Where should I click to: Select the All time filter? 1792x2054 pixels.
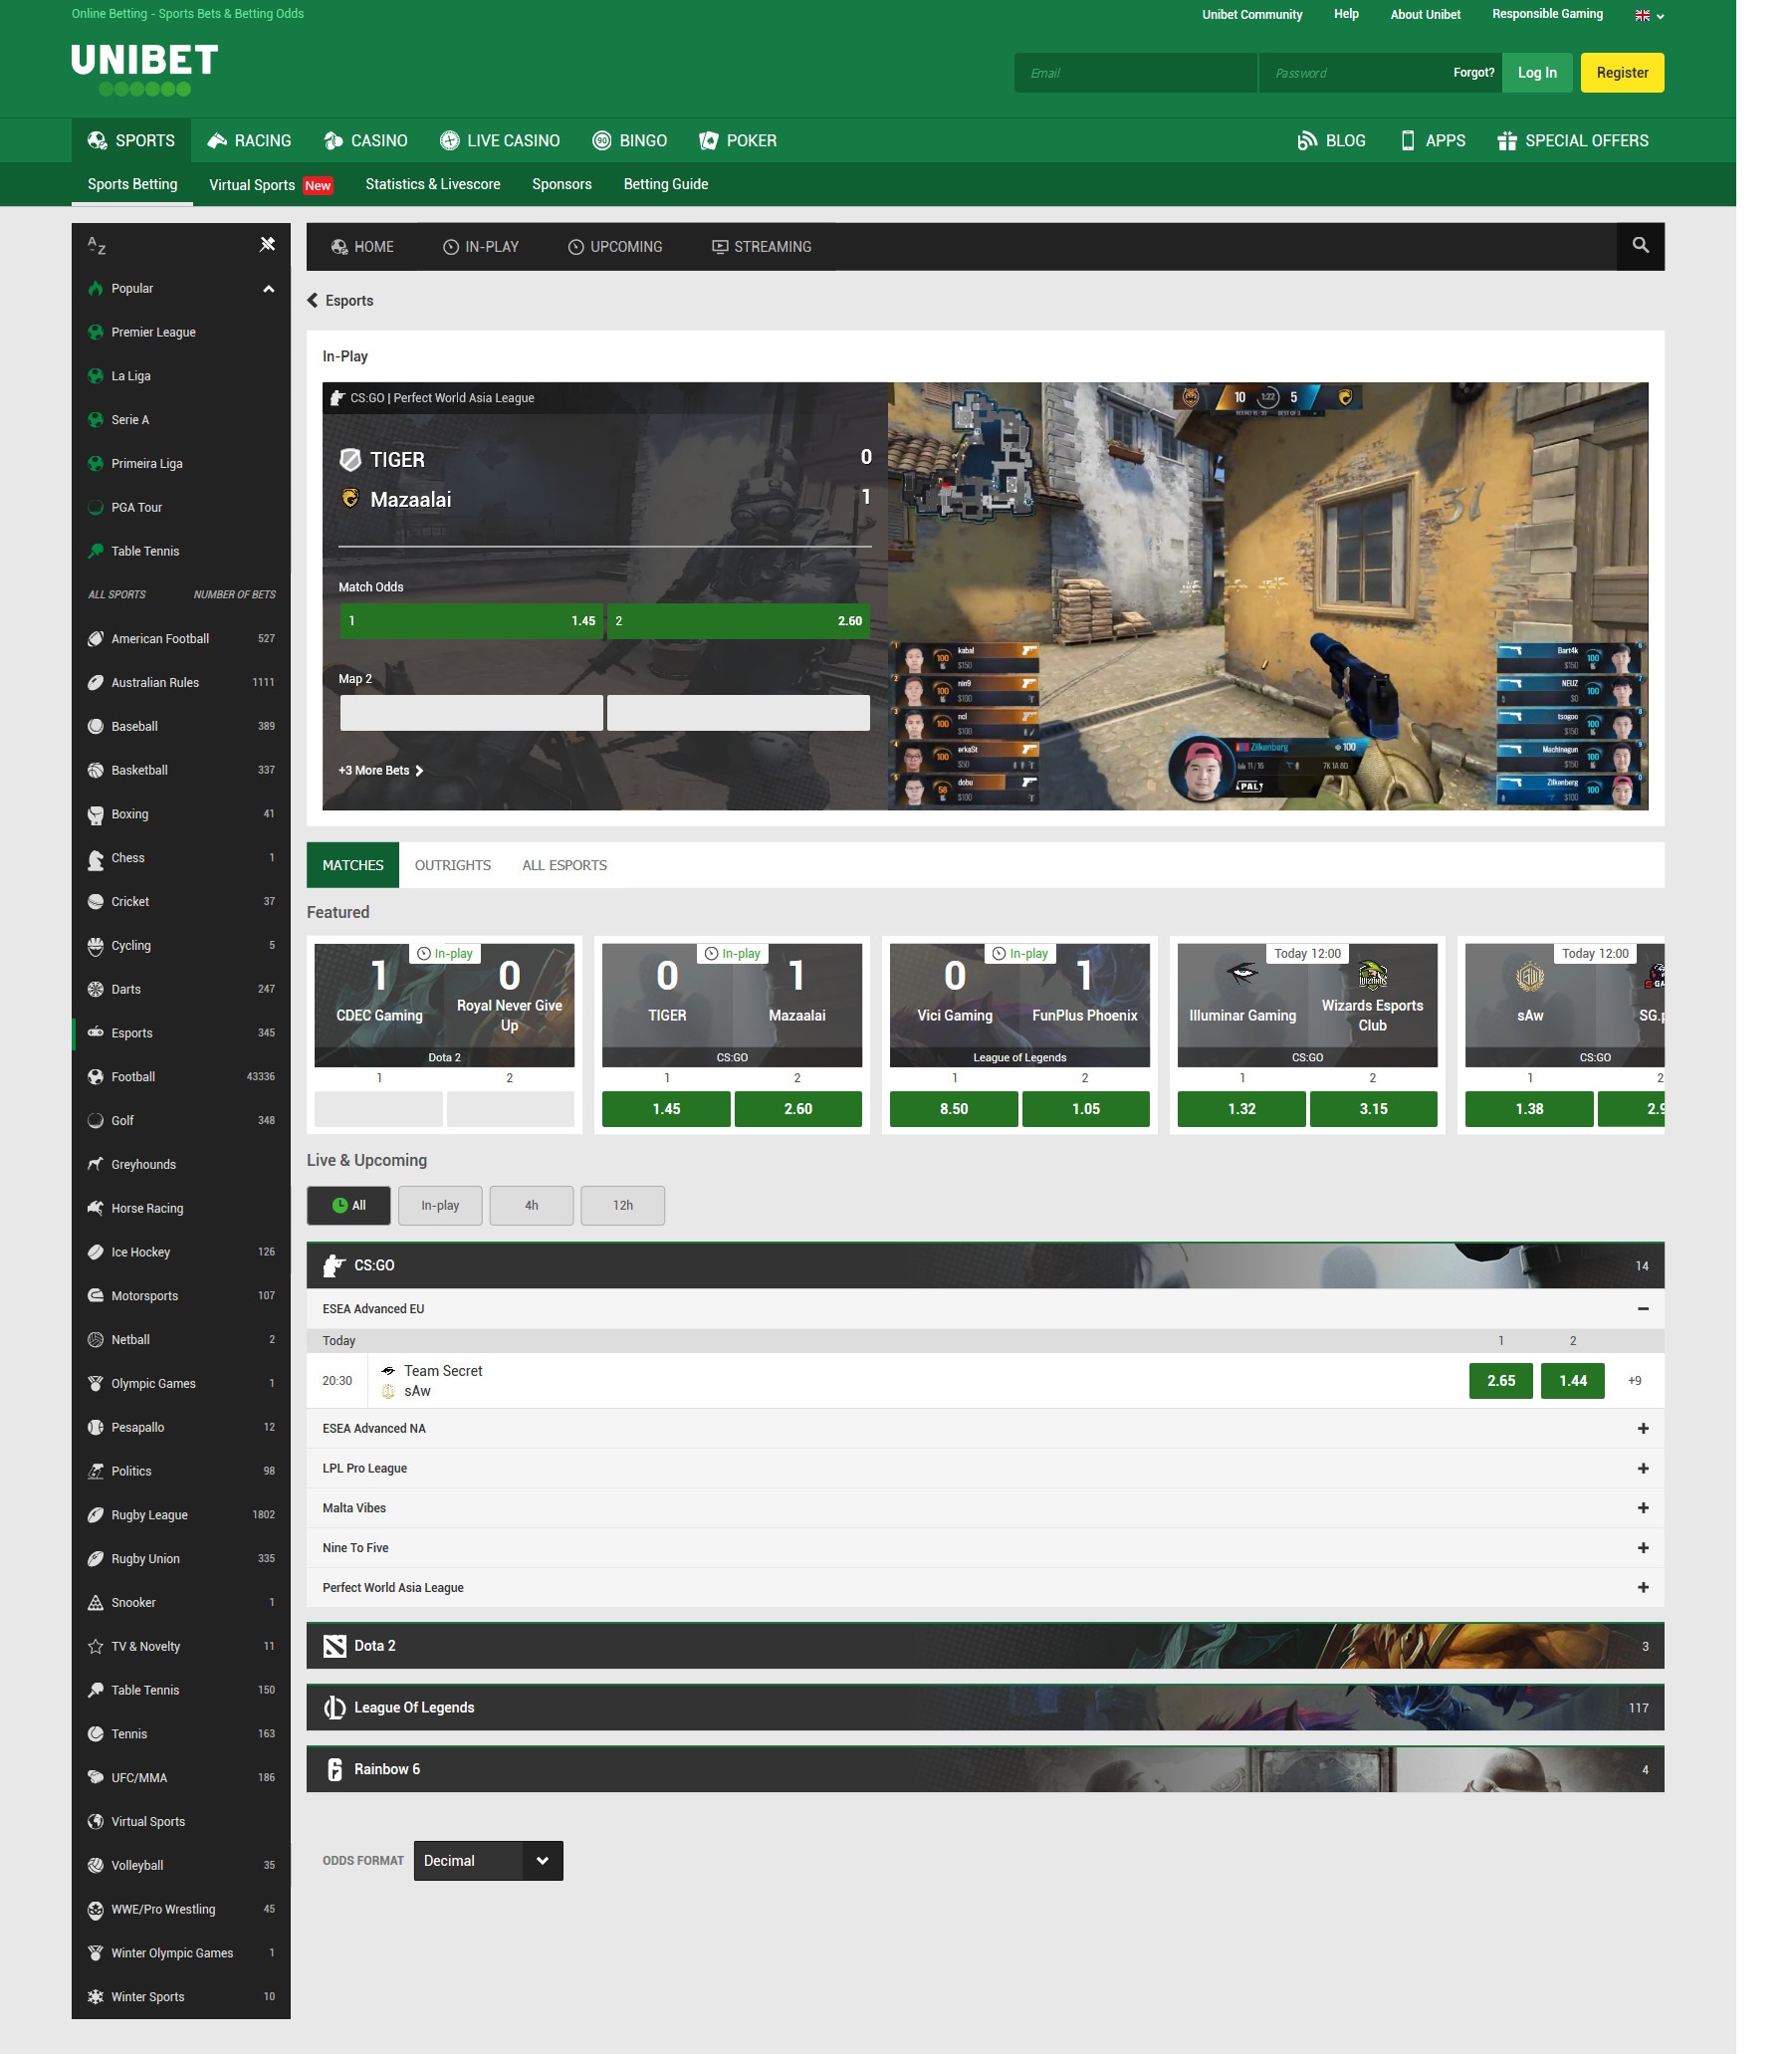pyautogui.click(x=348, y=1205)
